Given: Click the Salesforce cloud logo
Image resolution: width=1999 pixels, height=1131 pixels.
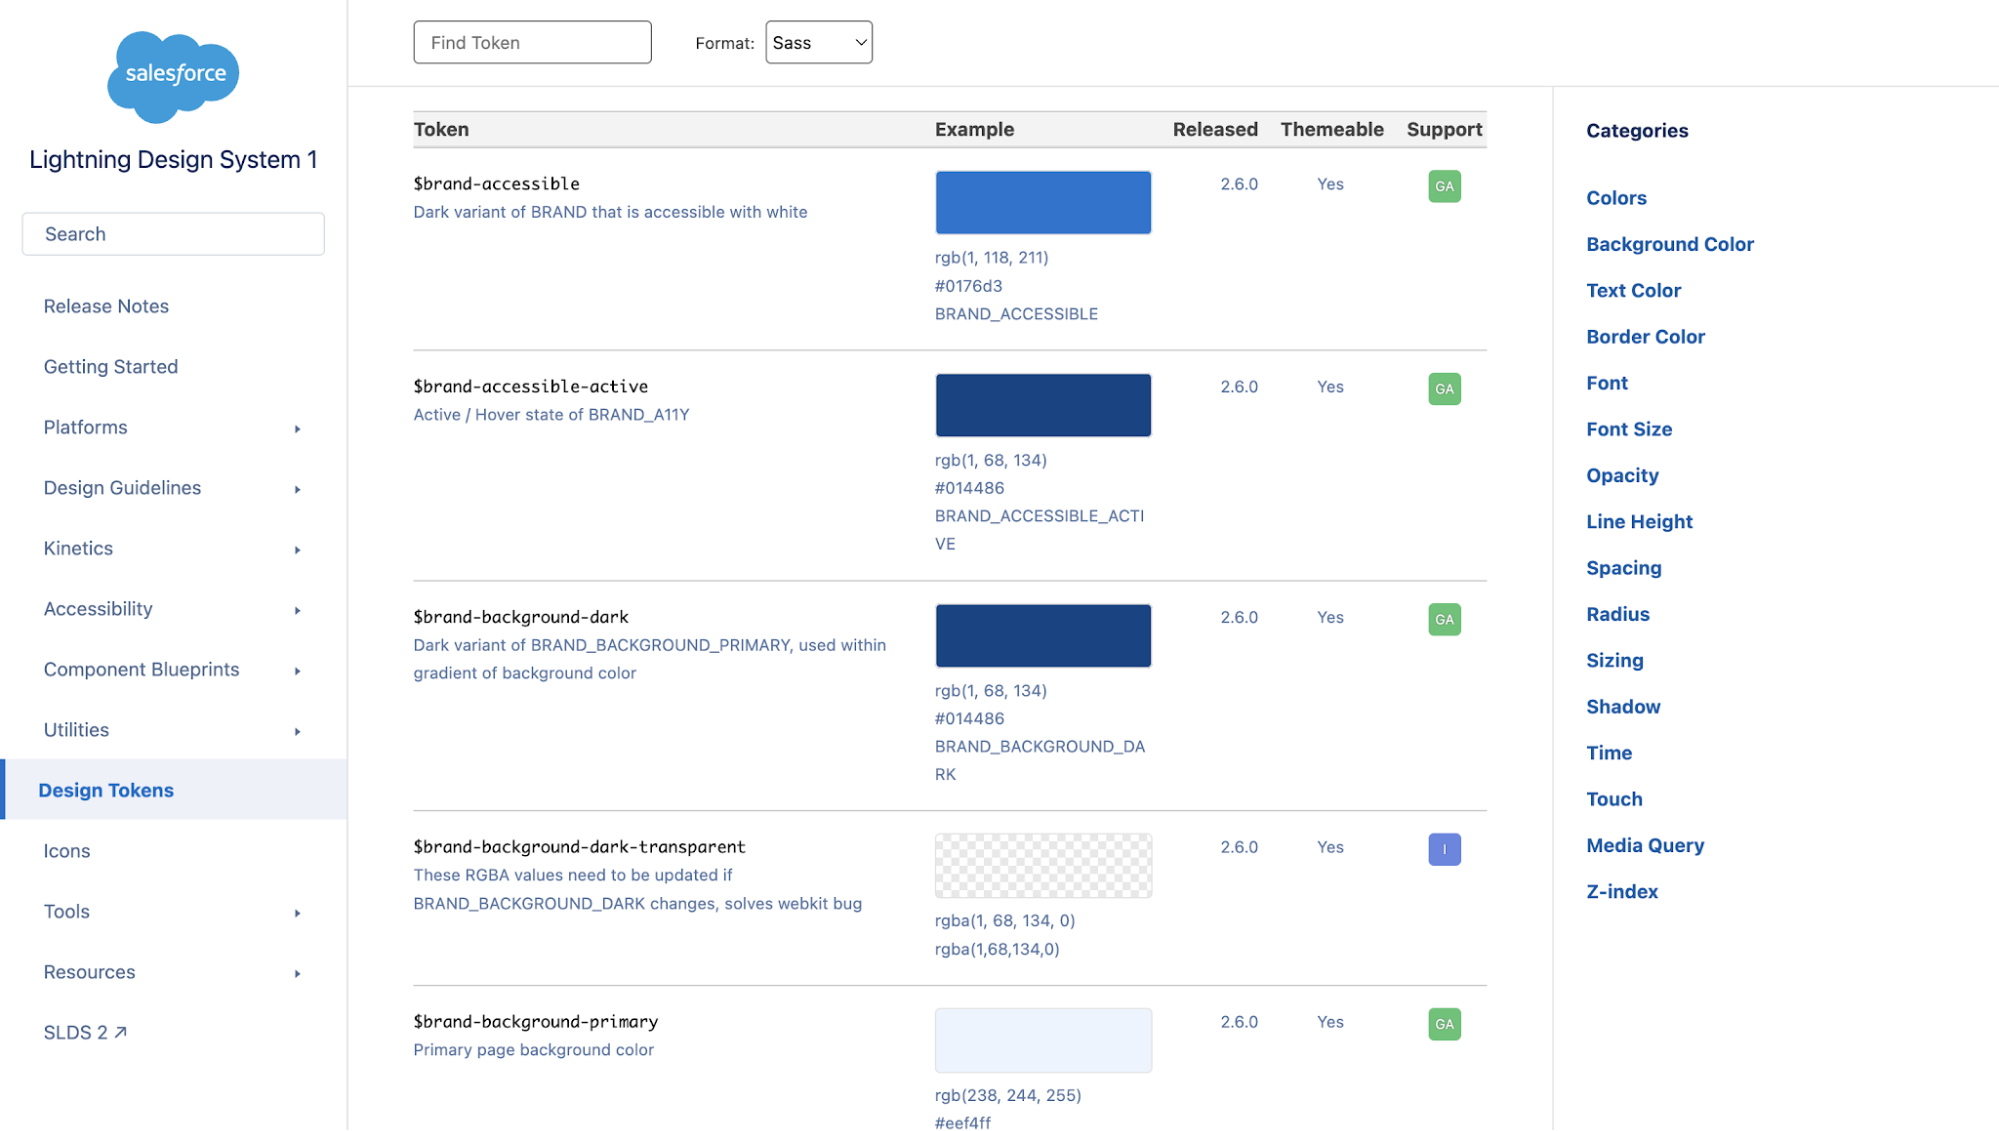Looking at the screenshot, I should 173,77.
